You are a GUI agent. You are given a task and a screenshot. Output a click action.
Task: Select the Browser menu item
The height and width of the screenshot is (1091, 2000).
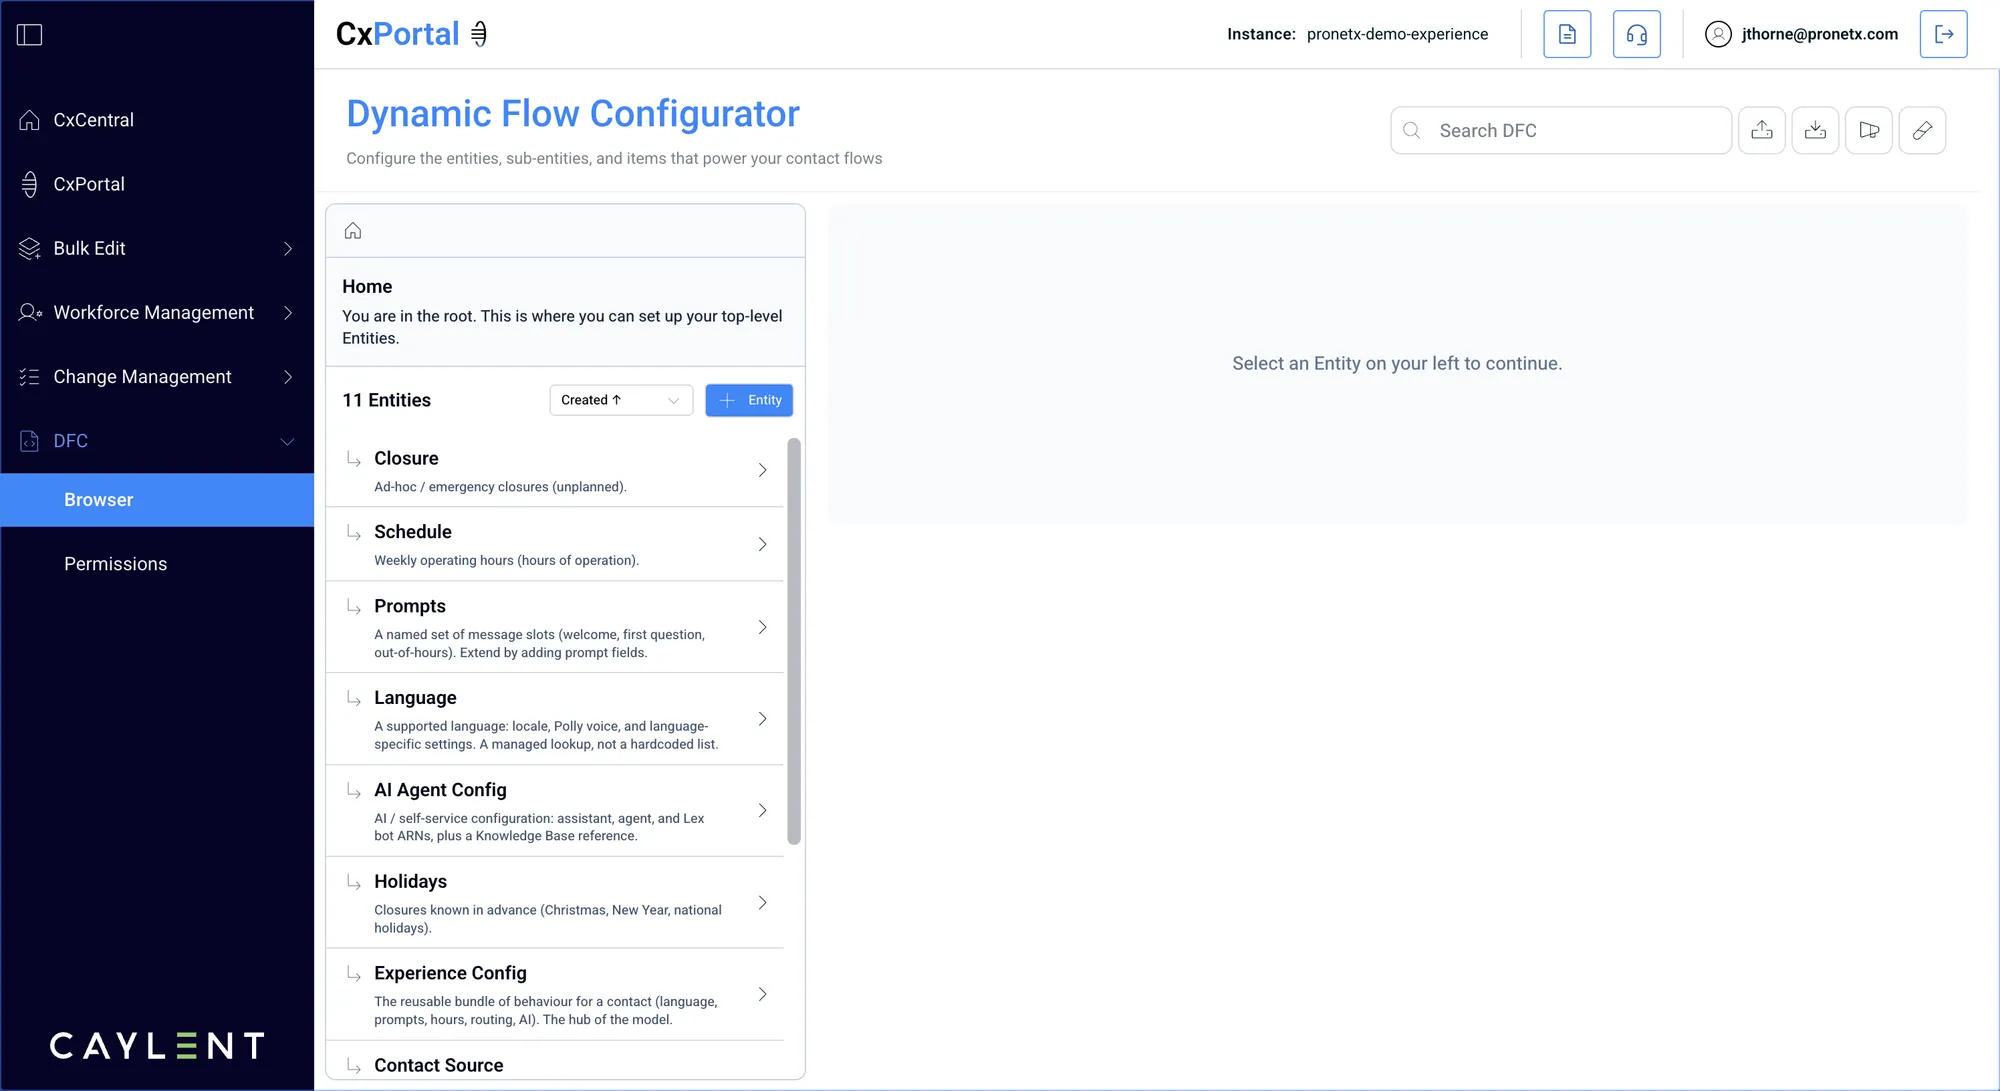tap(157, 500)
